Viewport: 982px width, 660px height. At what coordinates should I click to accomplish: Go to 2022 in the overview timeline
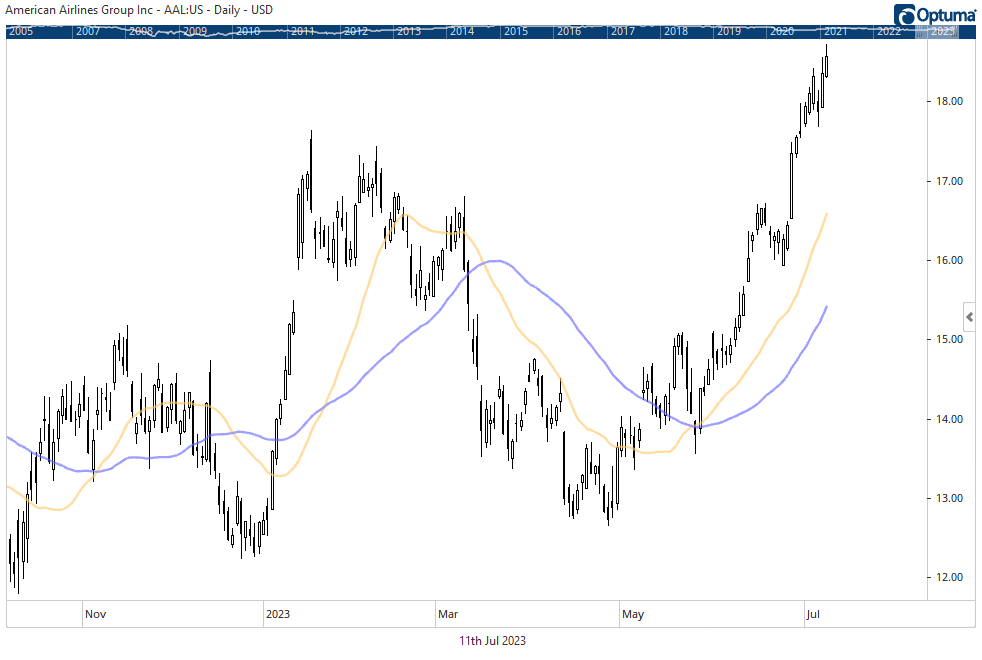pyautogui.click(x=889, y=31)
